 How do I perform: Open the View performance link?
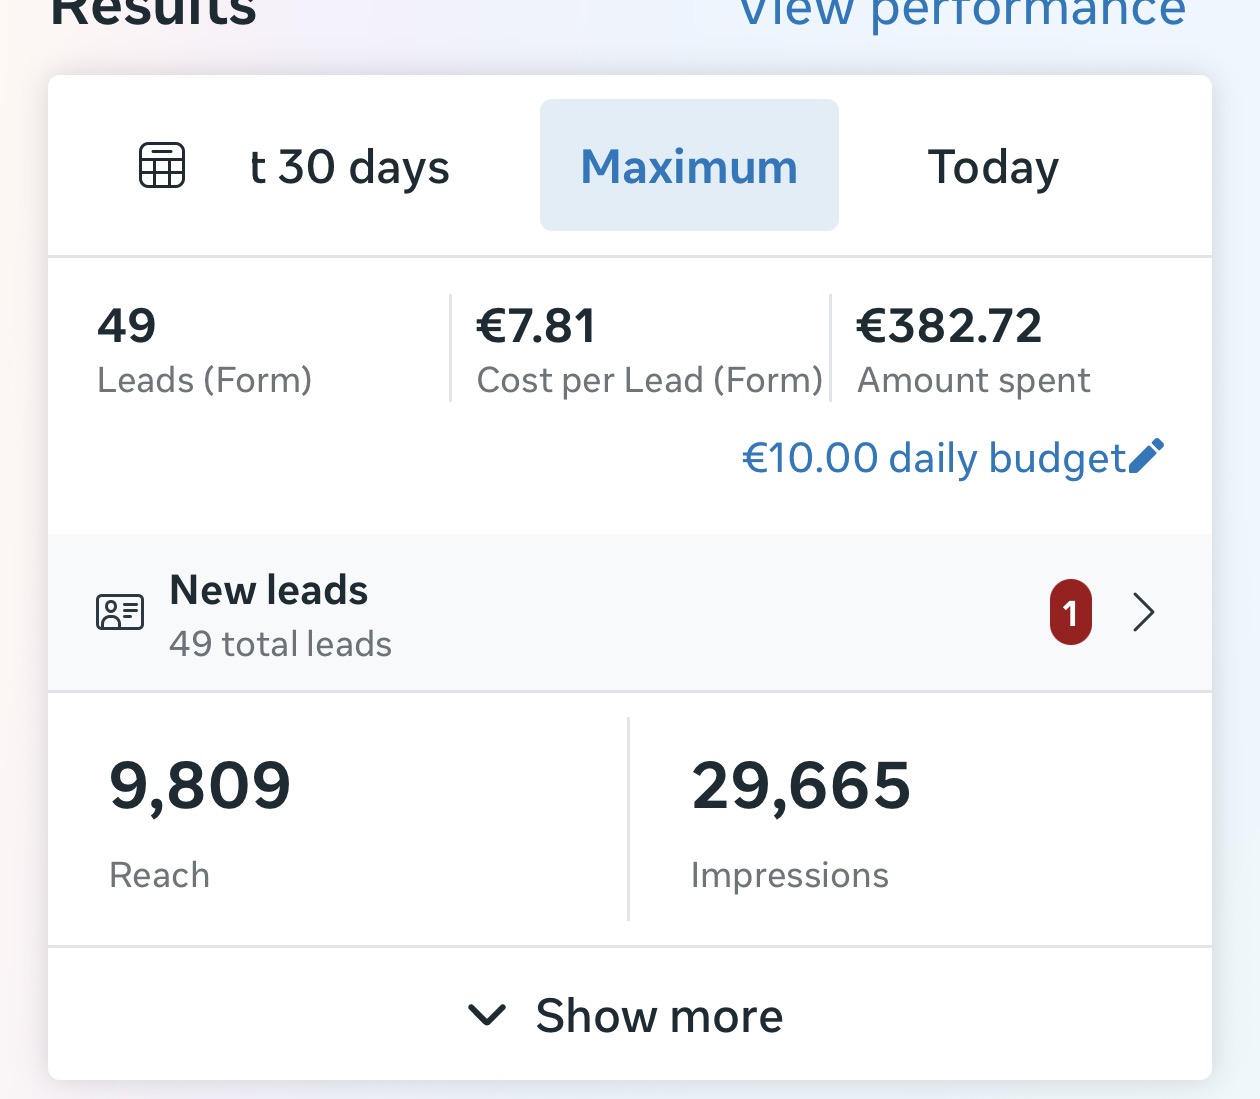tap(962, 13)
